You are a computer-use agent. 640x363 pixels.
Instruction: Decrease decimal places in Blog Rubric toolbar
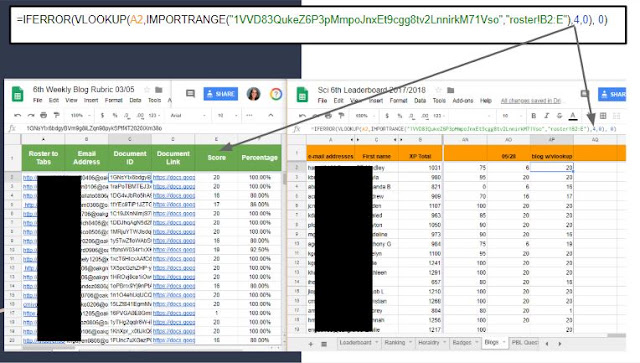pos(127,116)
